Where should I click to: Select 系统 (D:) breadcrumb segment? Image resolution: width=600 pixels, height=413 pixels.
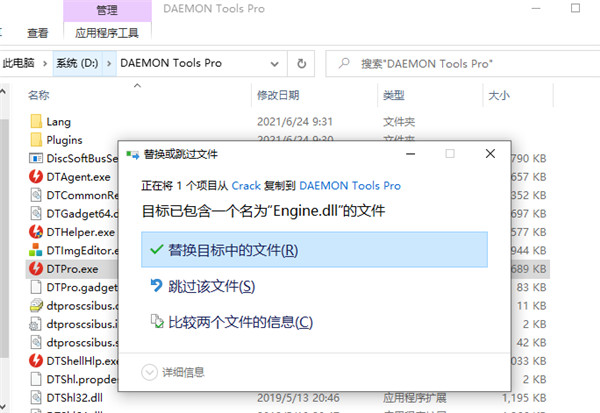coord(77,63)
